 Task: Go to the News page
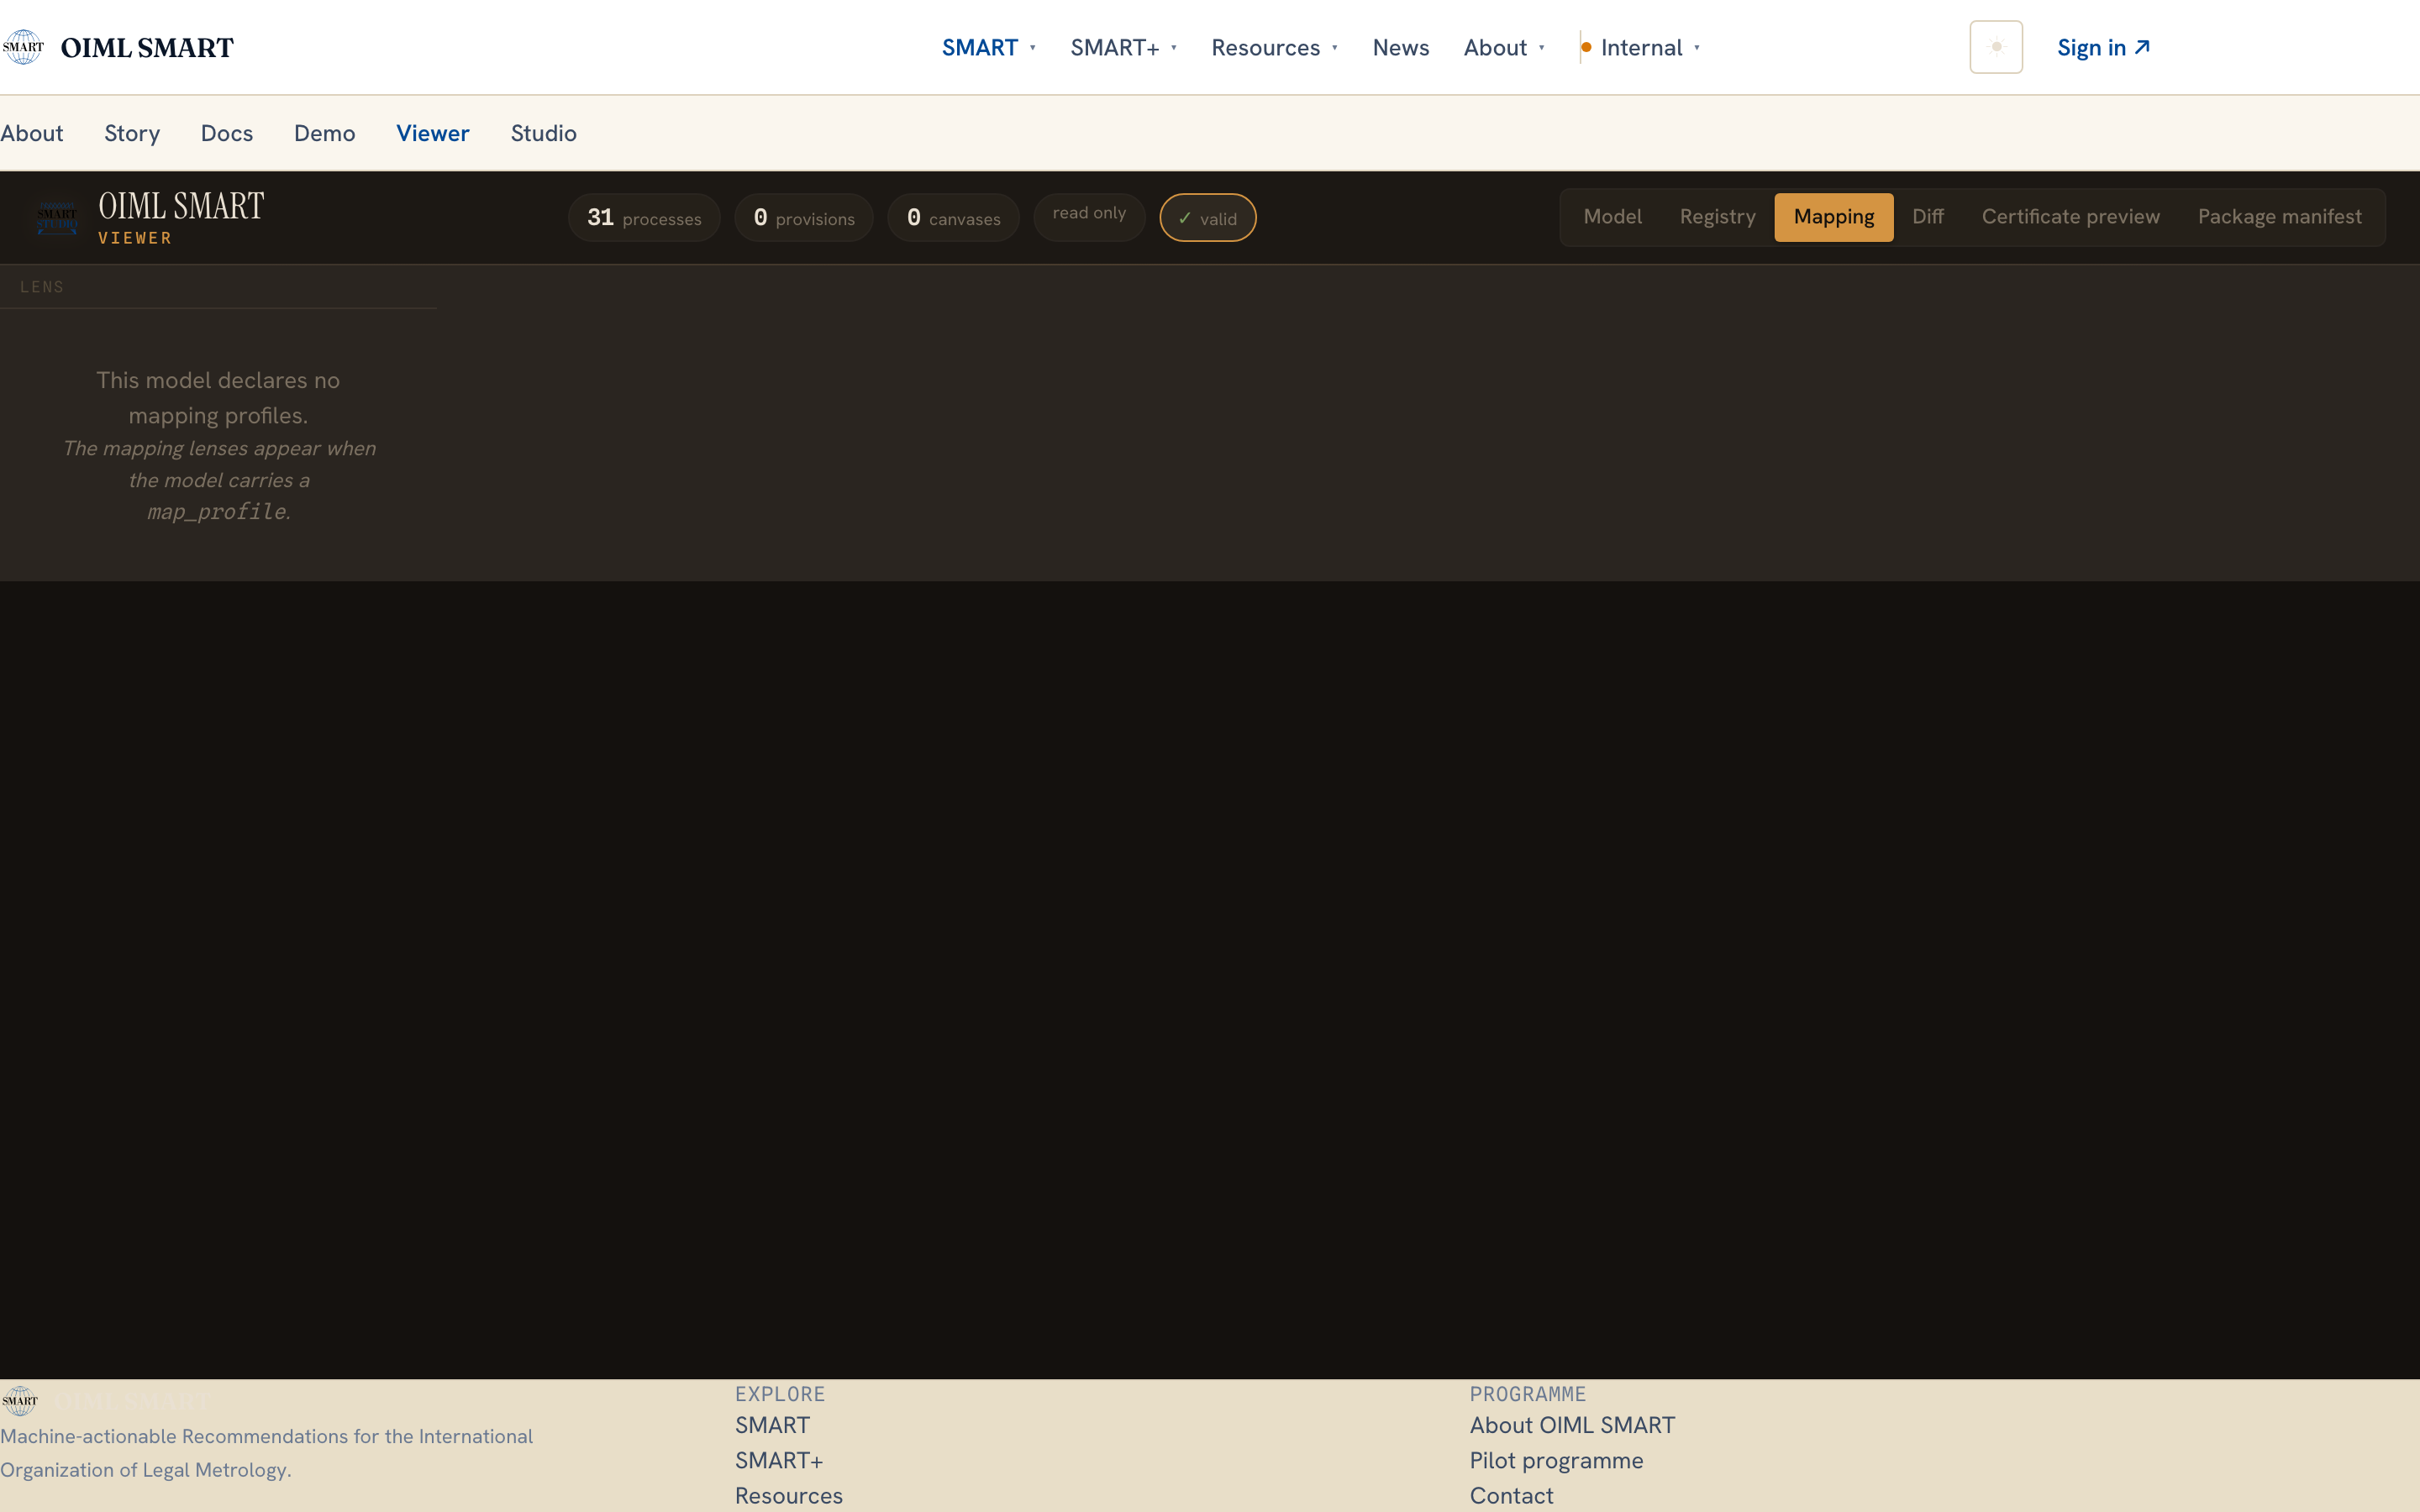coord(1400,47)
